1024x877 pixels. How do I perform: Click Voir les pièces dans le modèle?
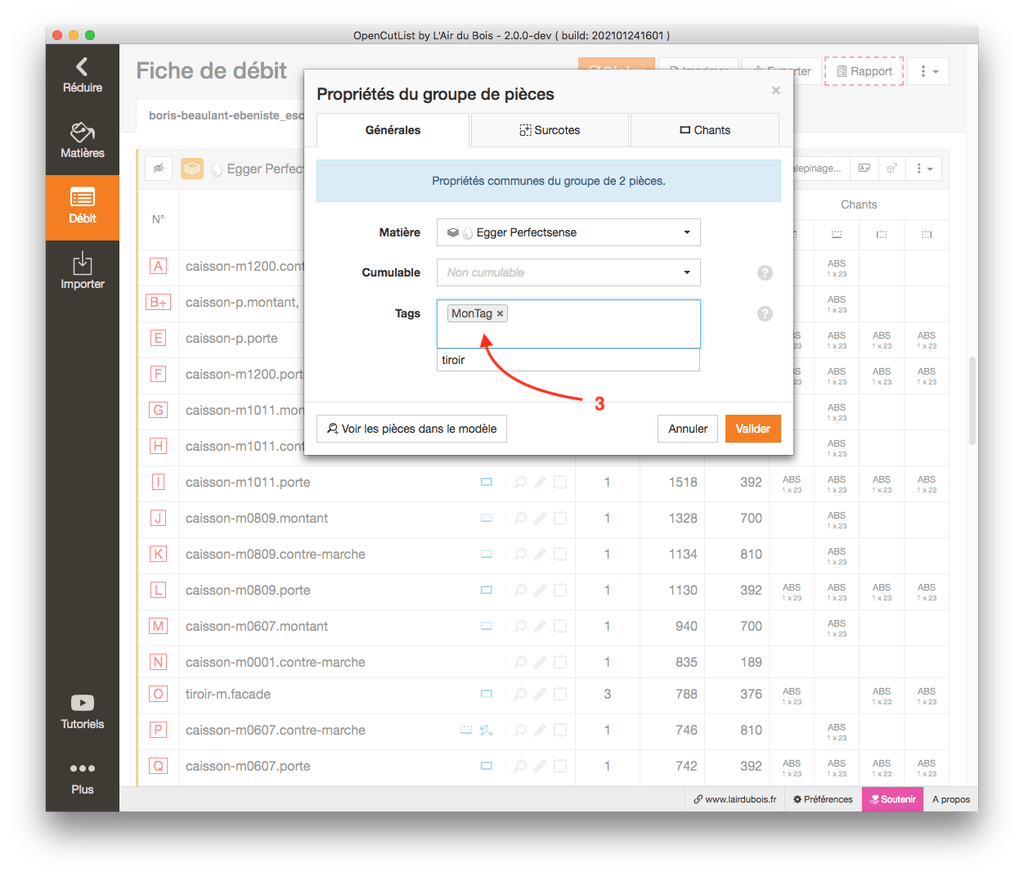[412, 428]
